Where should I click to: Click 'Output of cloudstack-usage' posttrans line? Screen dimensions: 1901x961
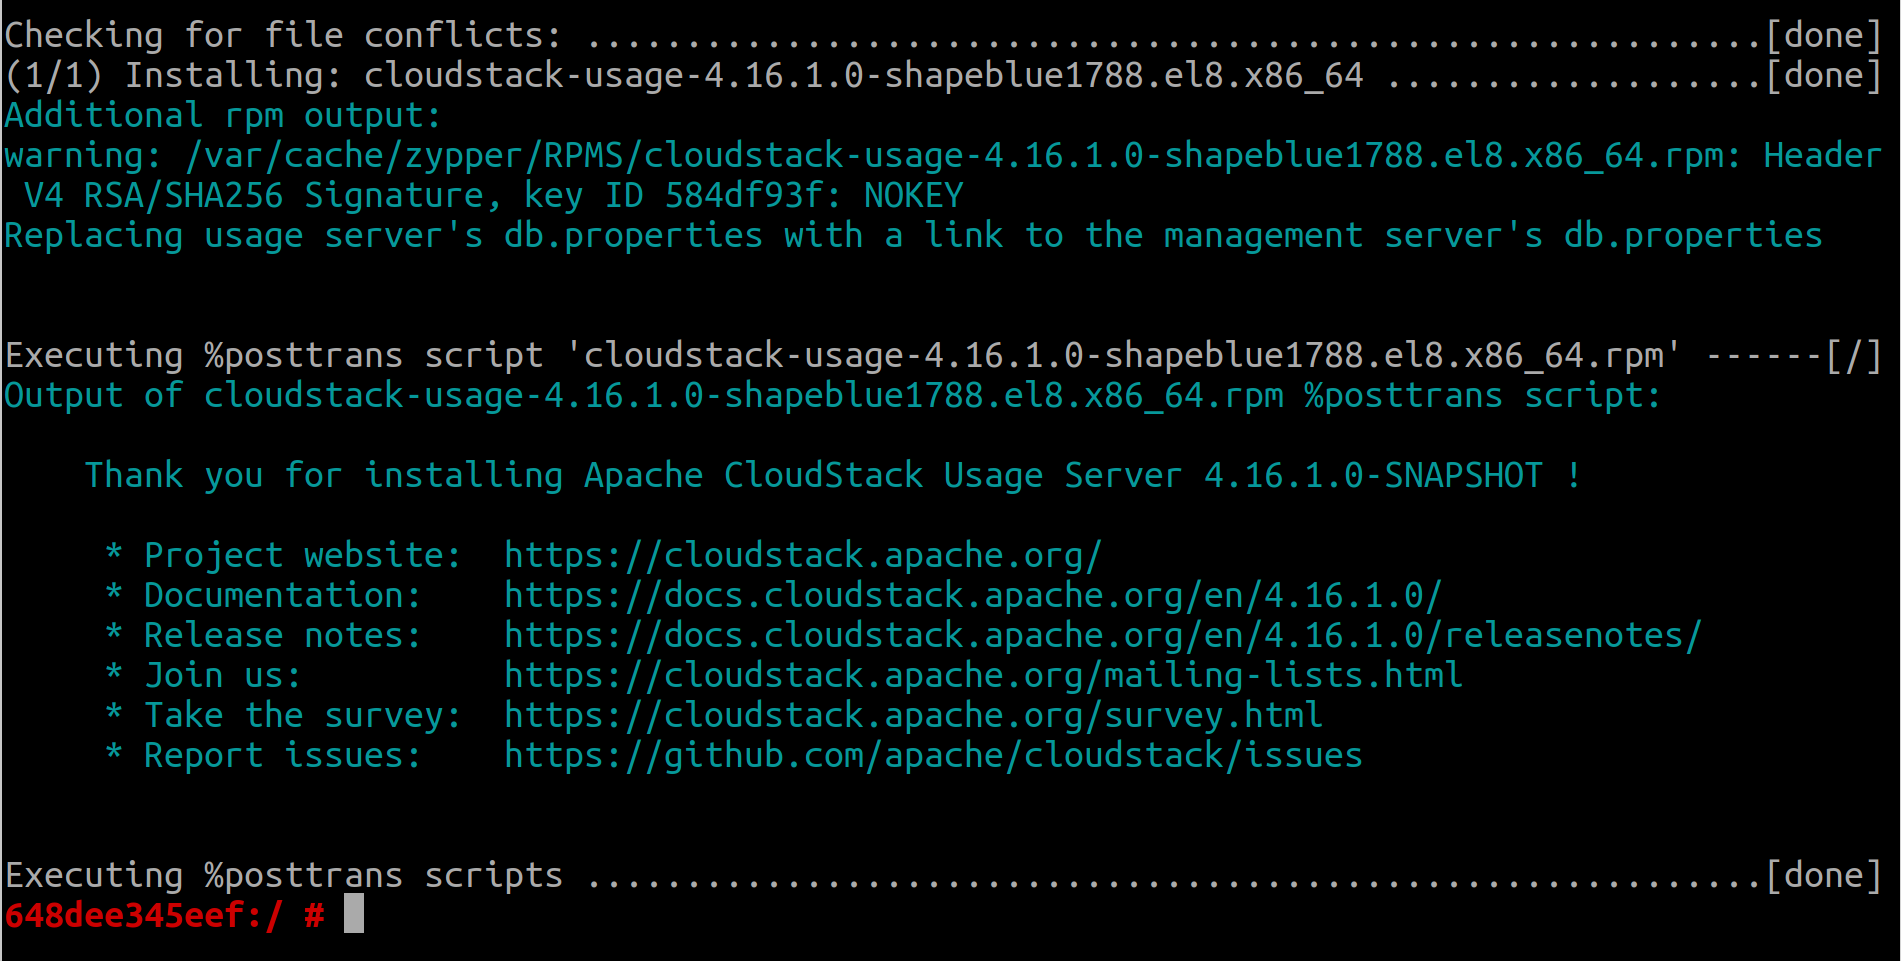click(x=833, y=395)
